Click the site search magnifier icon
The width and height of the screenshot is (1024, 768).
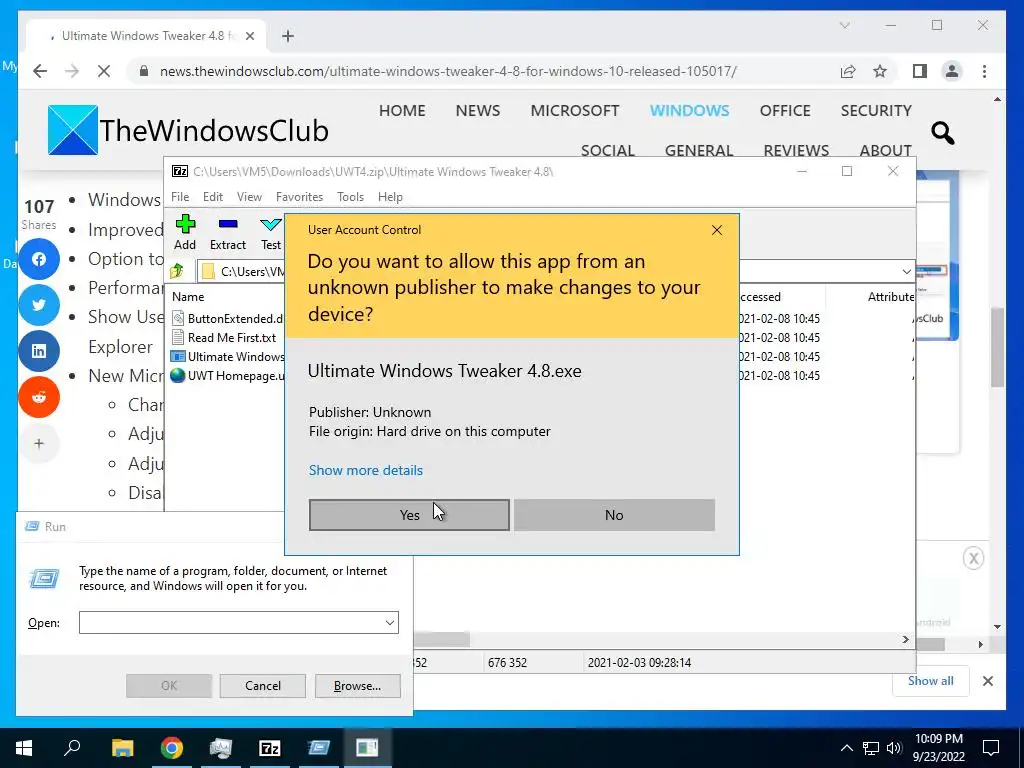pos(942,133)
